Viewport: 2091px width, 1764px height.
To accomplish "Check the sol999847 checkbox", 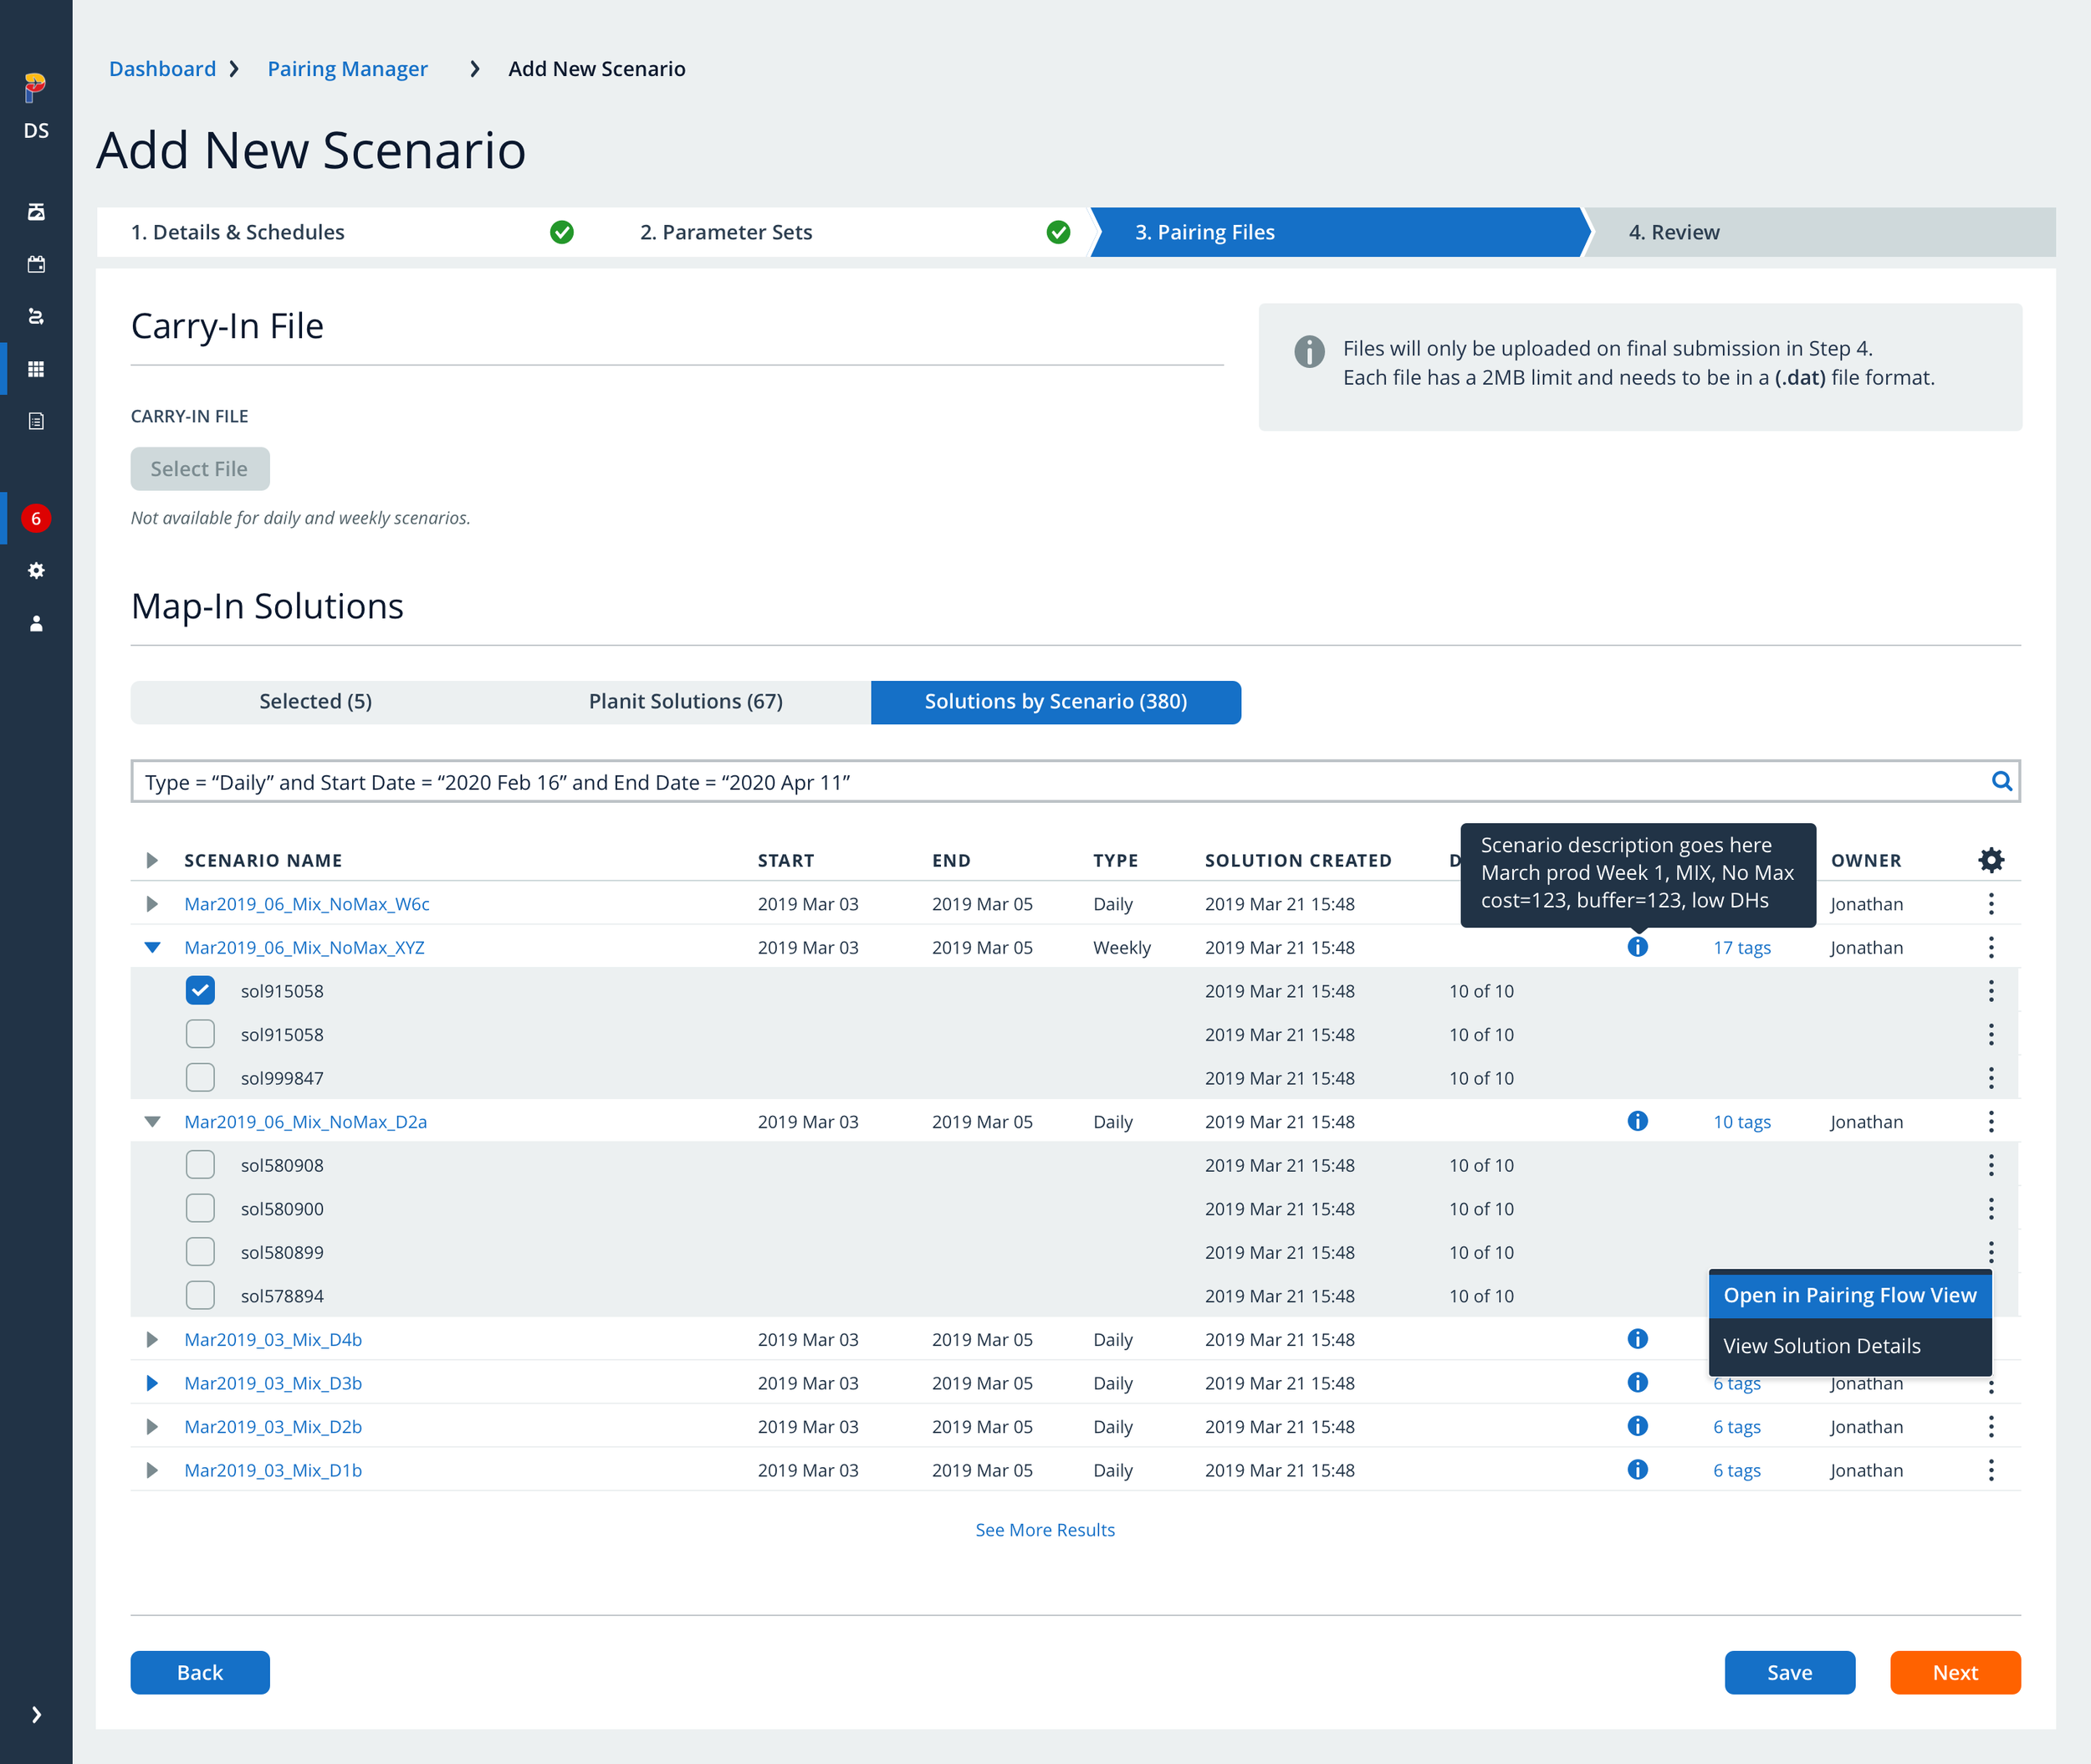I will tap(200, 1077).
